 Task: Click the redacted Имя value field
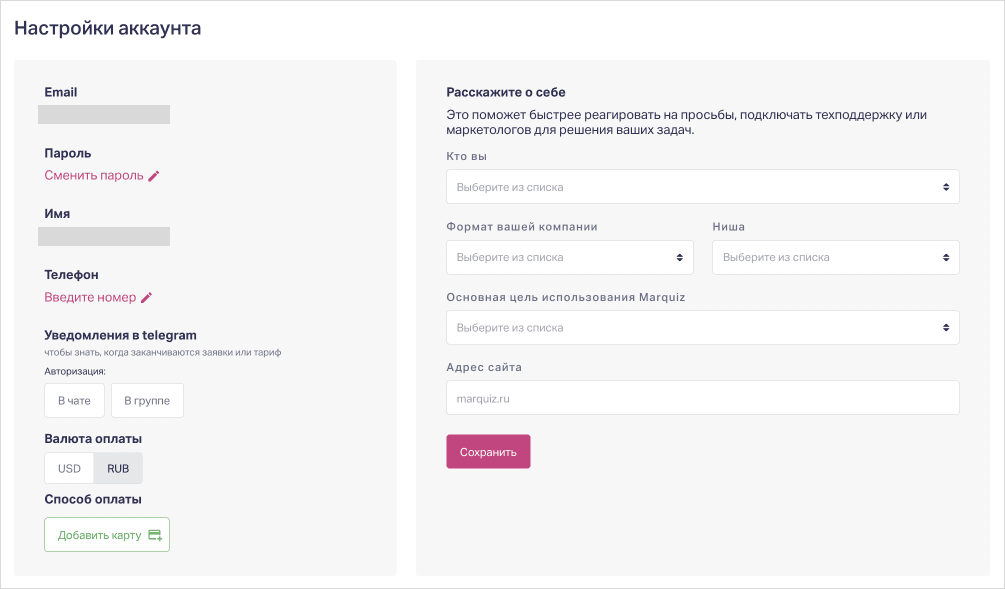pos(104,236)
